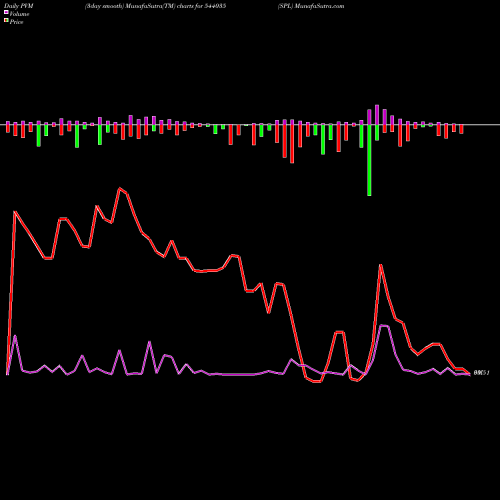Click the tallest green bar in the histogram
This screenshot has width=500, height=500.
(369, 160)
